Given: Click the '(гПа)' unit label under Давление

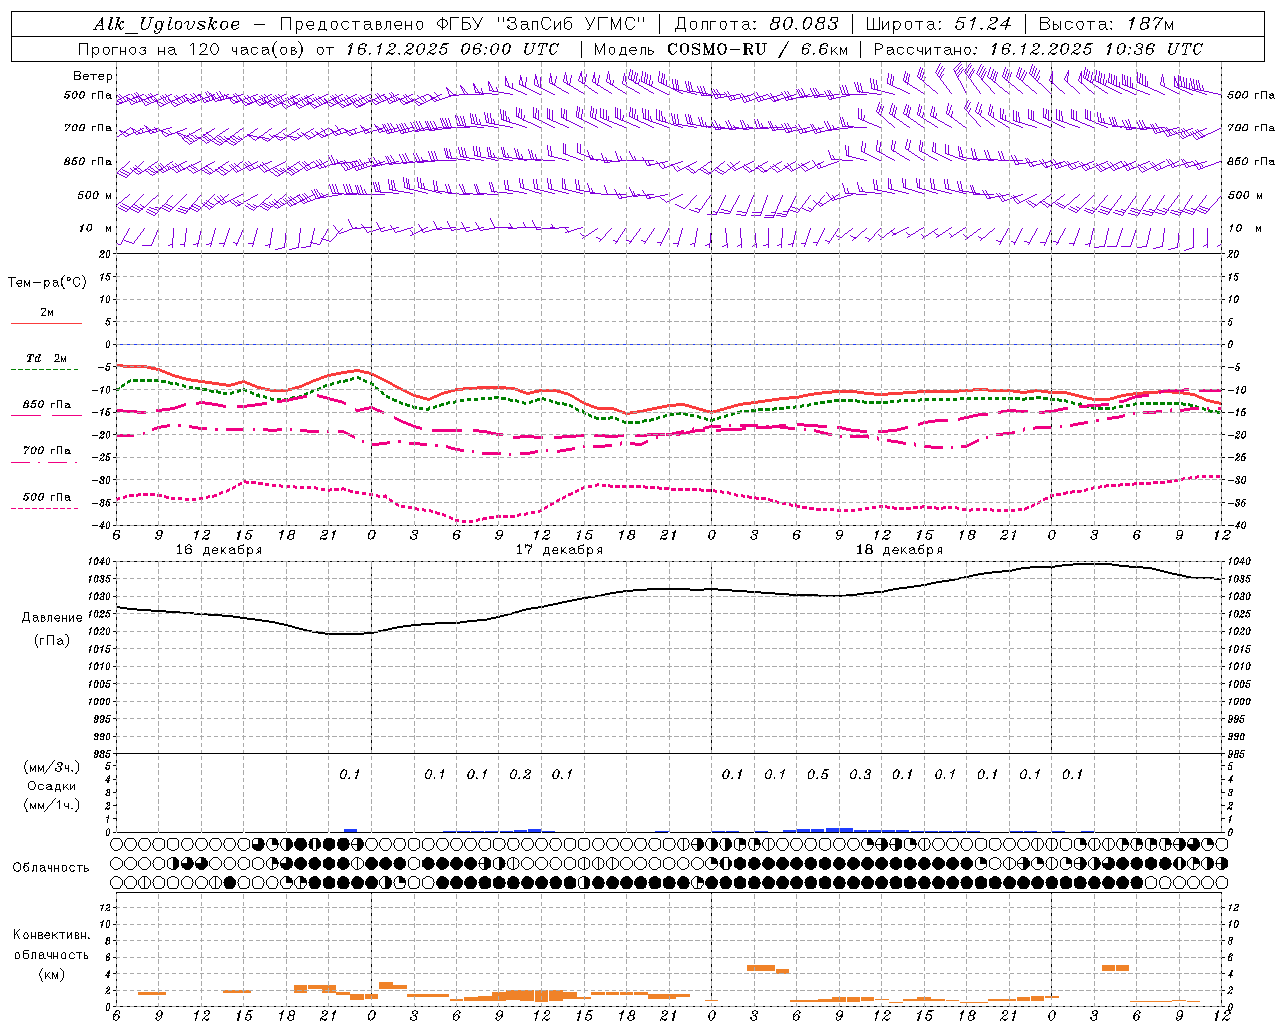Looking at the screenshot, I should 52,640.
